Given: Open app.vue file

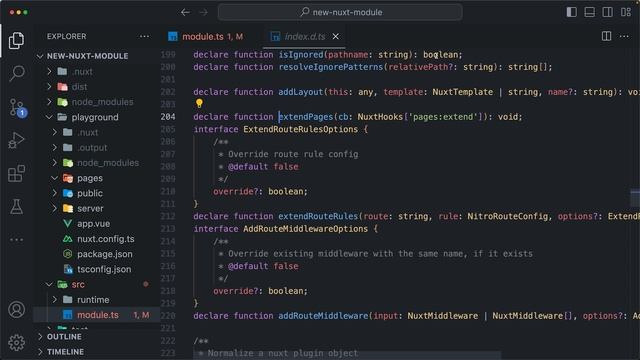Looking at the screenshot, I should point(93,224).
